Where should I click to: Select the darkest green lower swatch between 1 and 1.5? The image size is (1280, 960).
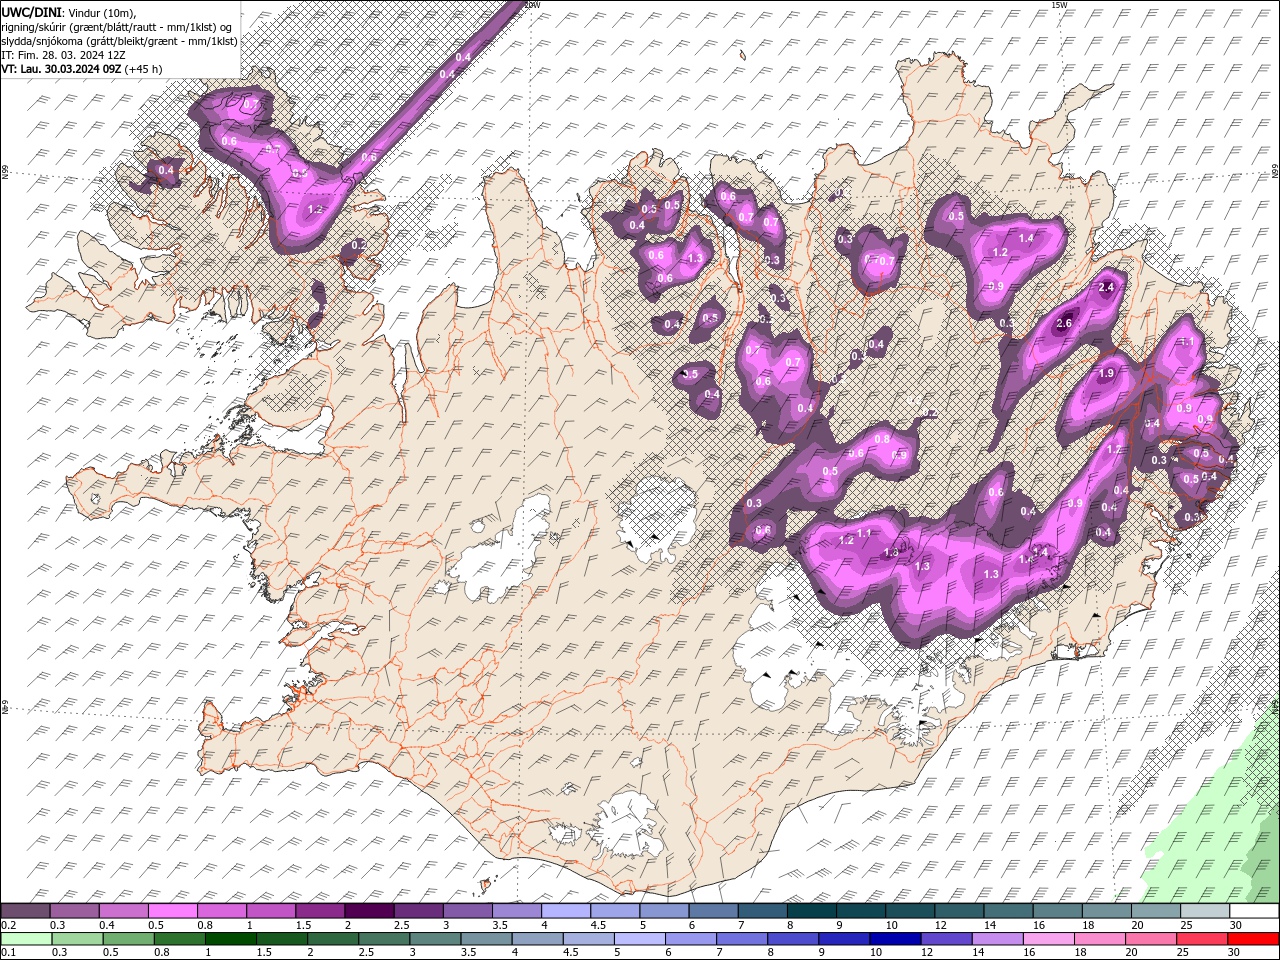click(230, 939)
